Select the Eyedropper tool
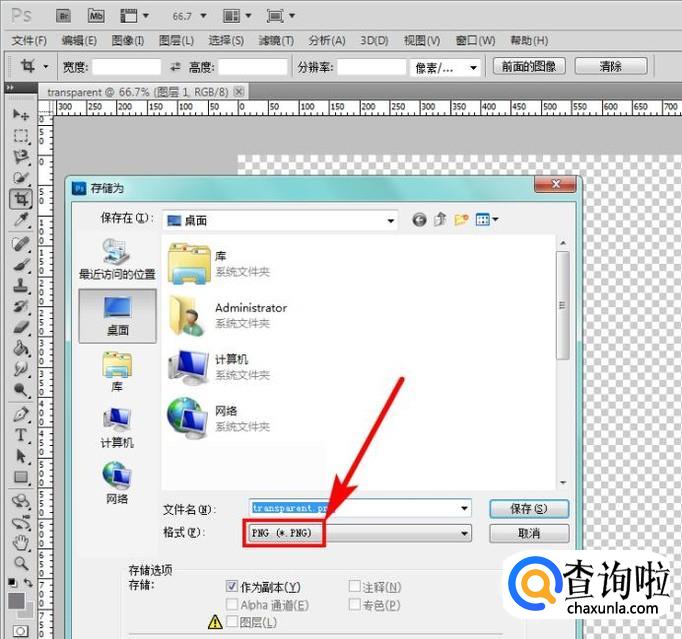682x639 pixels. coord(20,220)
